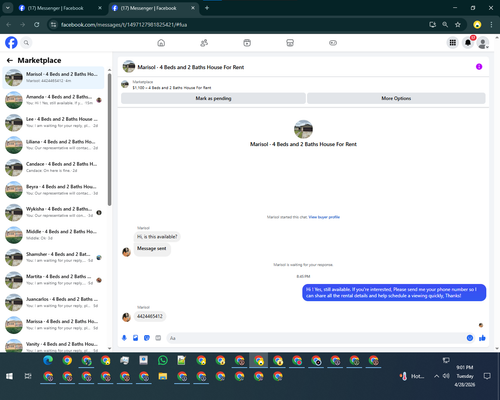Reload the page

click(x=37, y=25)
